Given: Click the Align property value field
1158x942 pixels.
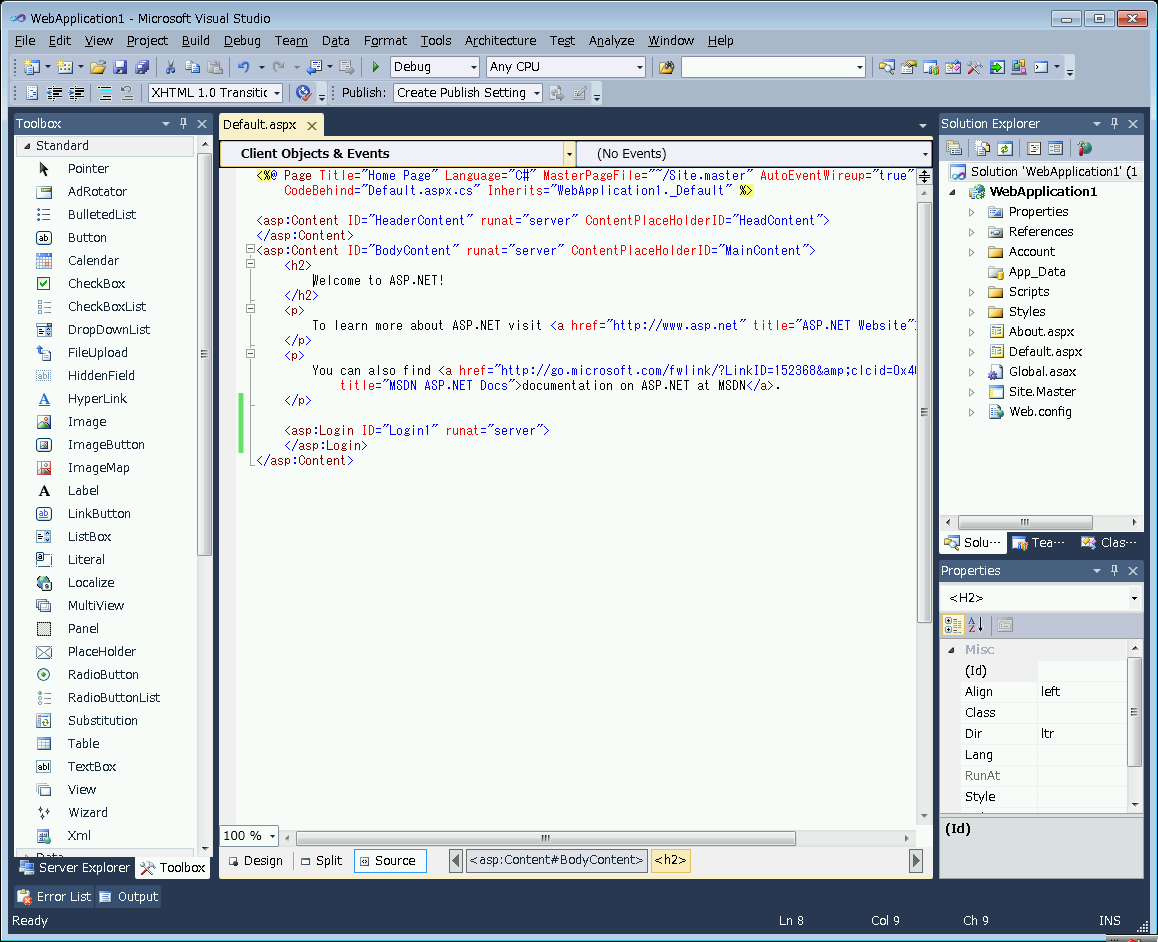Looking at the screenshot, I should point(1081,692).
